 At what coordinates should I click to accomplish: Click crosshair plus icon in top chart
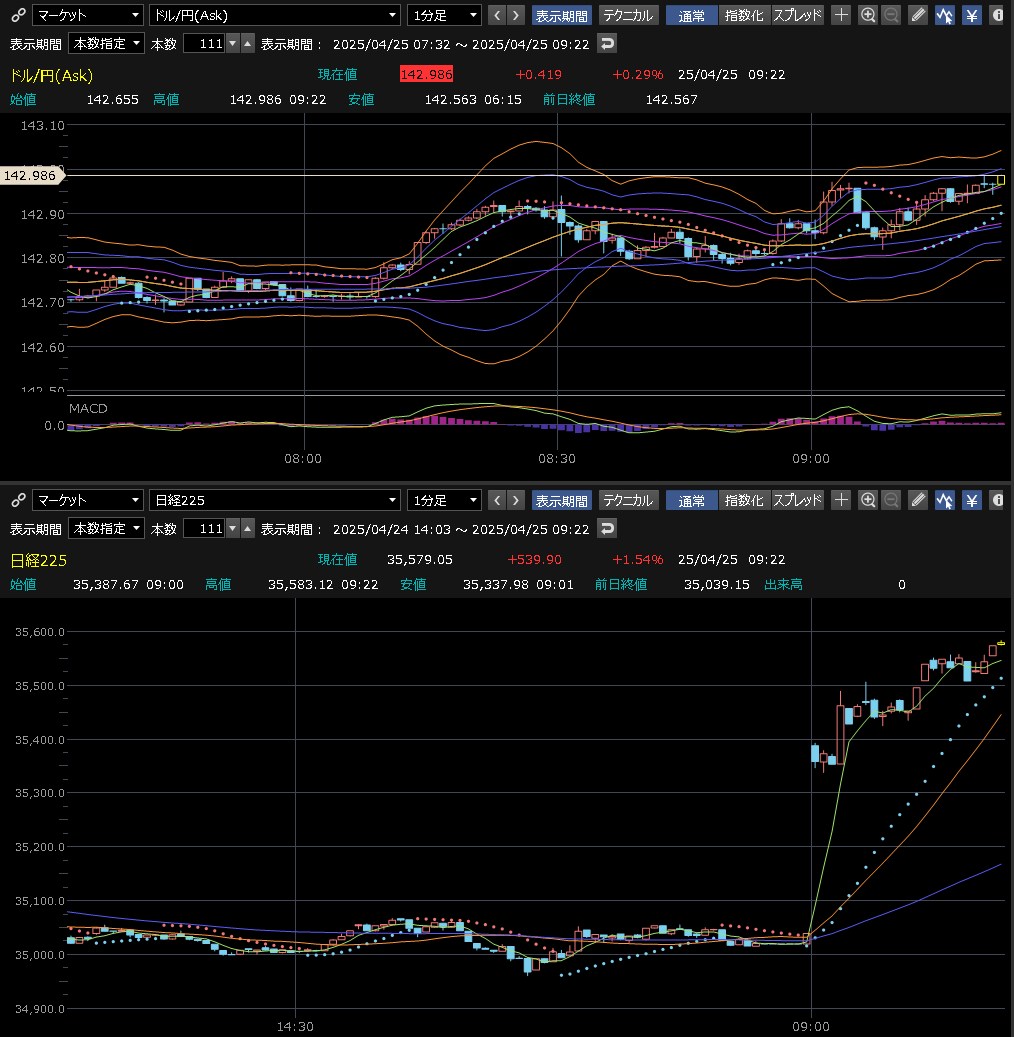(841, 15)
